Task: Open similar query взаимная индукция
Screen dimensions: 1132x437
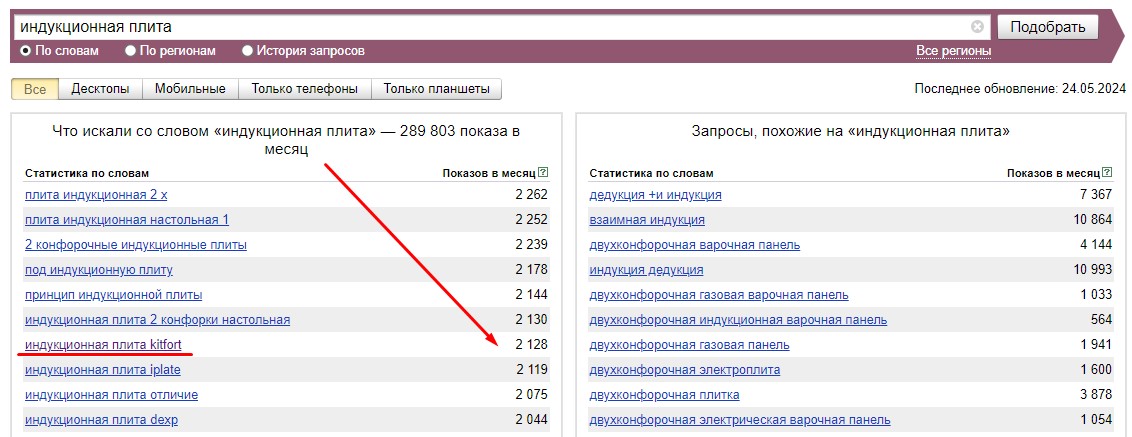Action: point(647,220)
